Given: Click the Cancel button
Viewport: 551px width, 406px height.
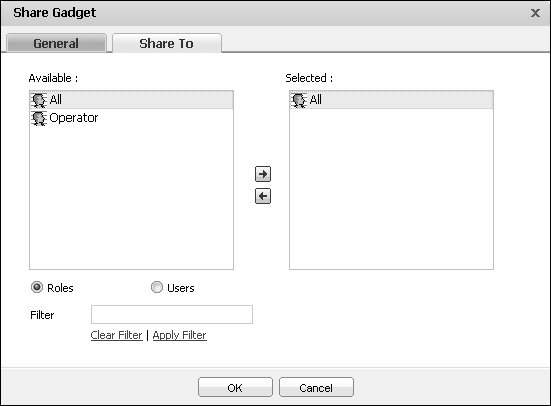Looking at the screenshot, I should pos(316,387).
